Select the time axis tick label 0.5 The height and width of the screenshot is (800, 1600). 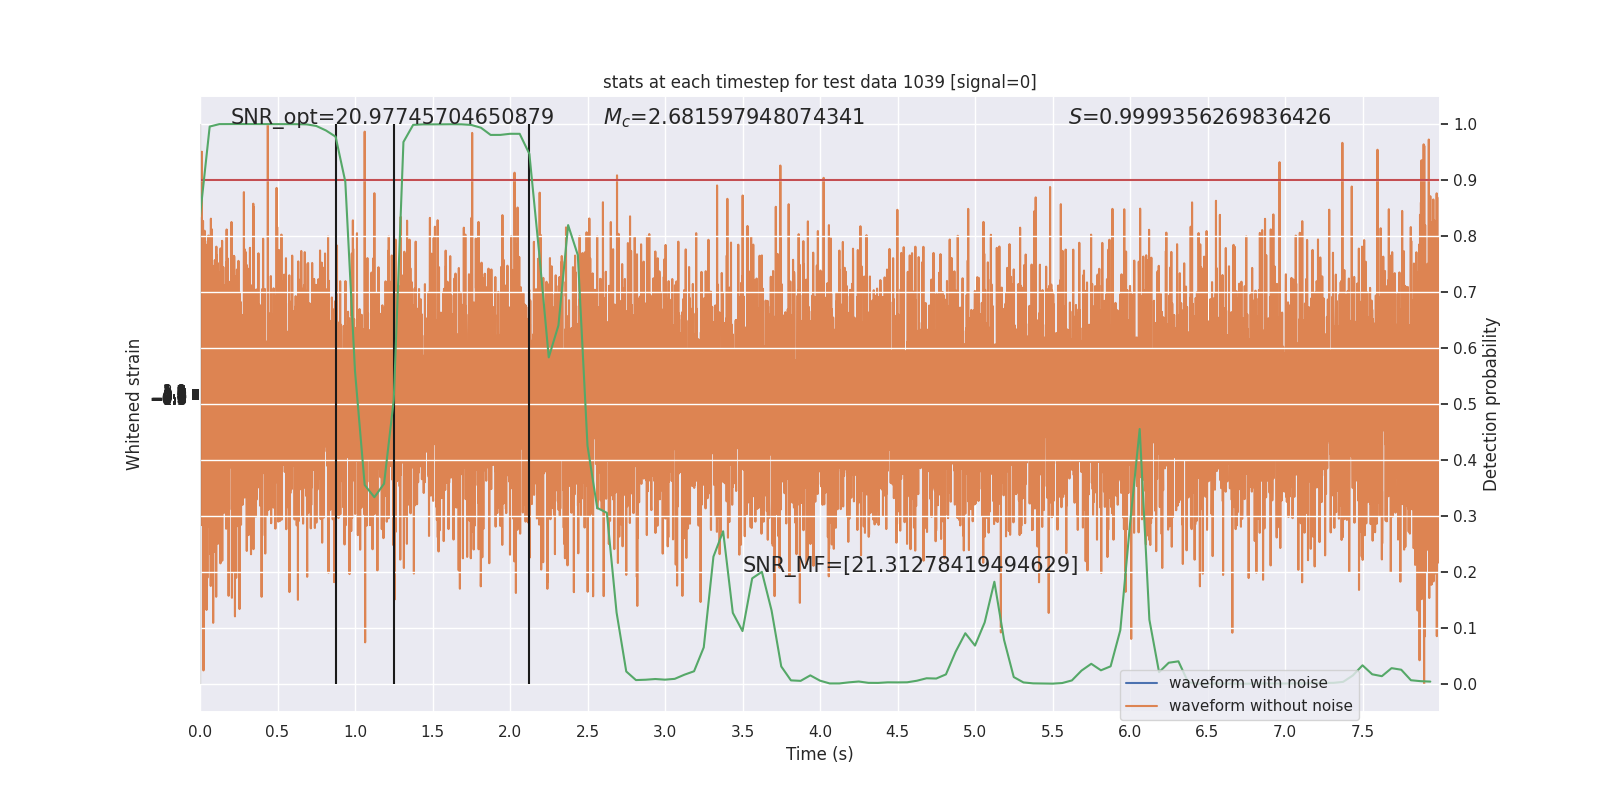coord(277,731)
